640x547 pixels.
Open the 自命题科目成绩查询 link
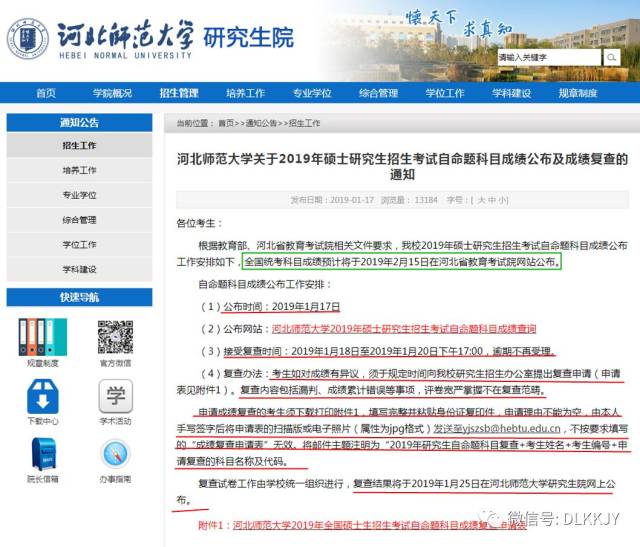pos(404,329)
